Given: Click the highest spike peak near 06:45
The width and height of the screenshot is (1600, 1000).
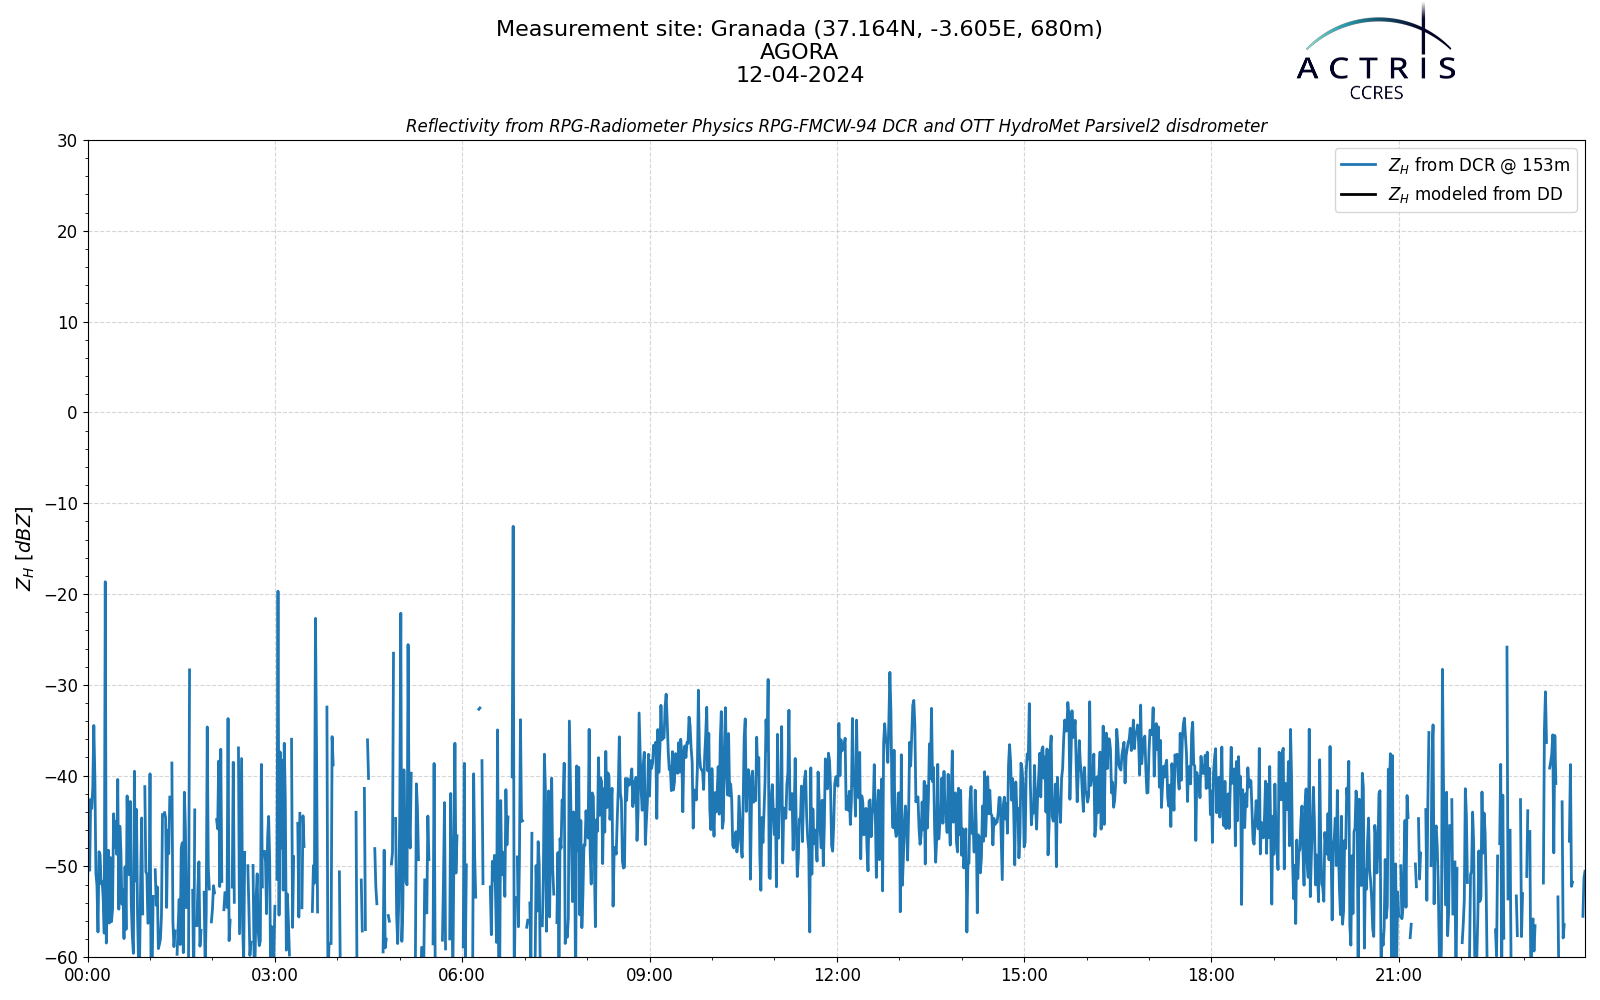Looking at the screenshot, I should click(x=513, y=527).
